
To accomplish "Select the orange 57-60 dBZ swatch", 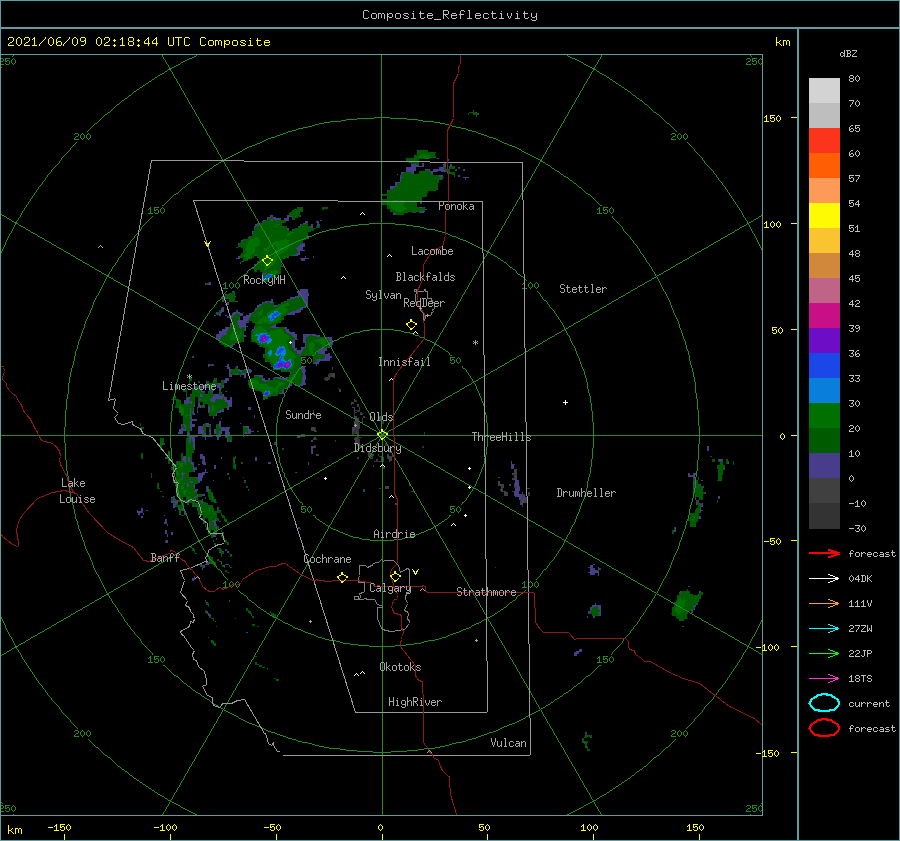I will click(x=824, y=165).
